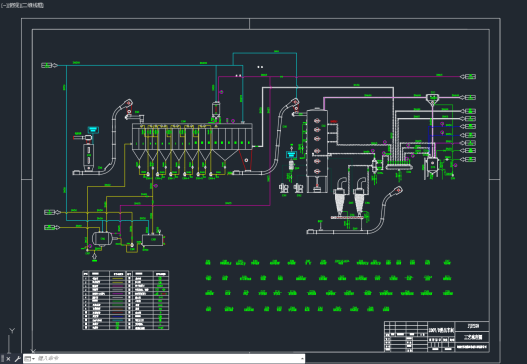Click the command line grip handle
This screenshot has width=527, height=364.
tap(2, 359)
